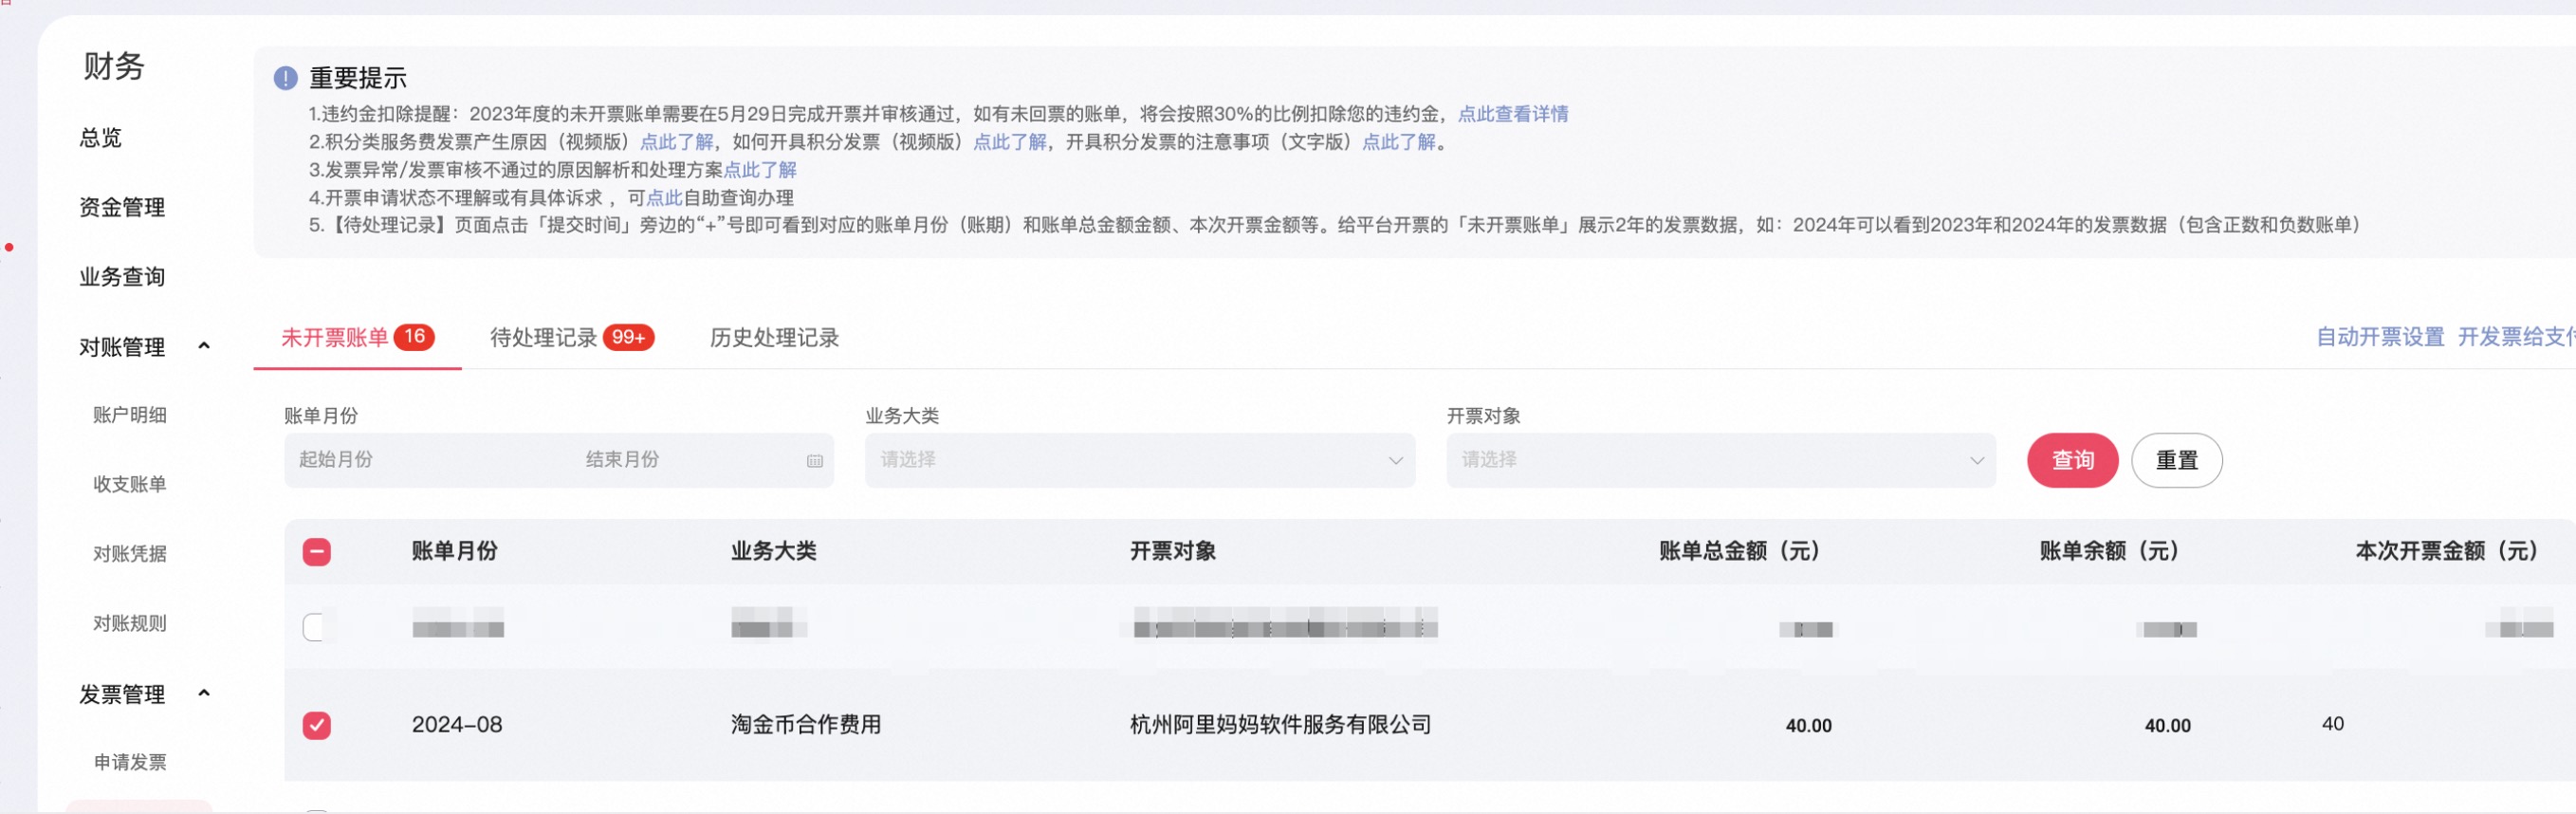Viewport: 2576px width, 814px height.
Task: Click the blue info icon beside 重要提示
Action: pos(285,78)
